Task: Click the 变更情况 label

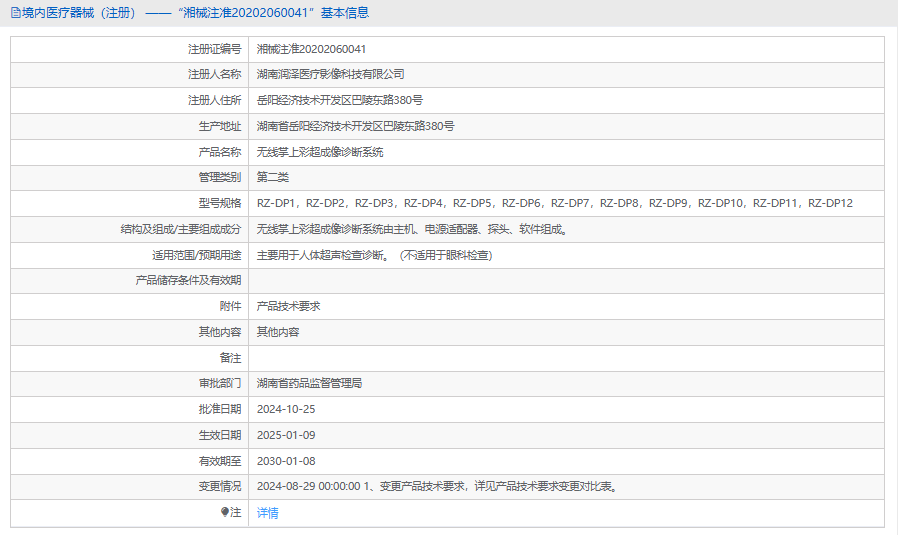Action: point(220,486)
